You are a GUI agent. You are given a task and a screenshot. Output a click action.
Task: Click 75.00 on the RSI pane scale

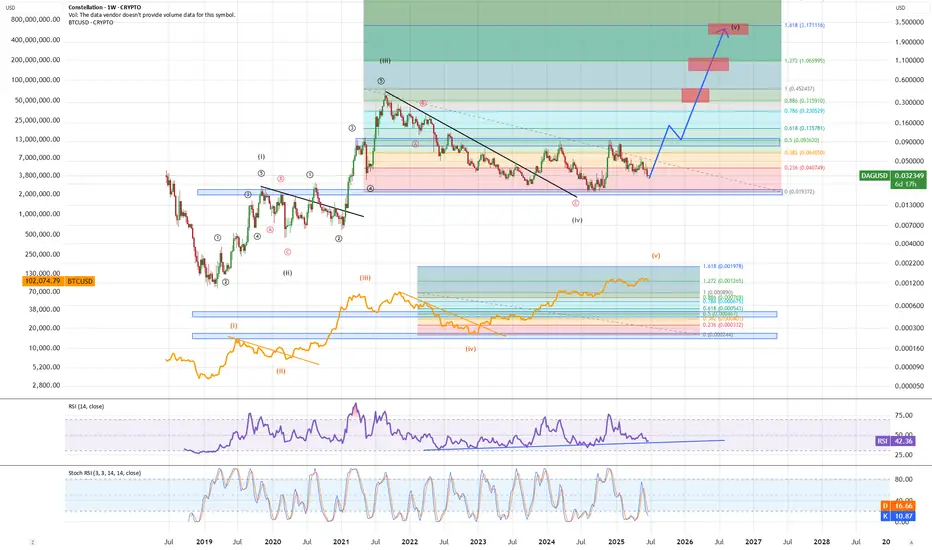903,416
